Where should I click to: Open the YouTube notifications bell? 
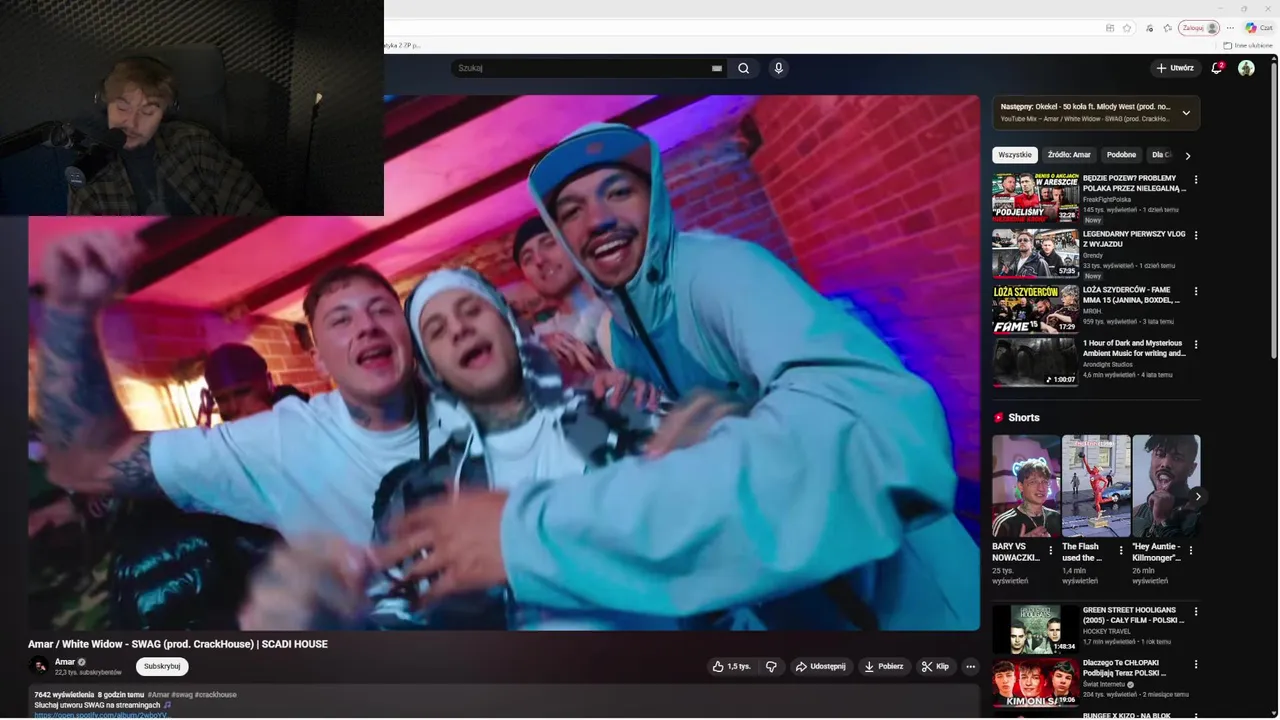(1217, 68)
